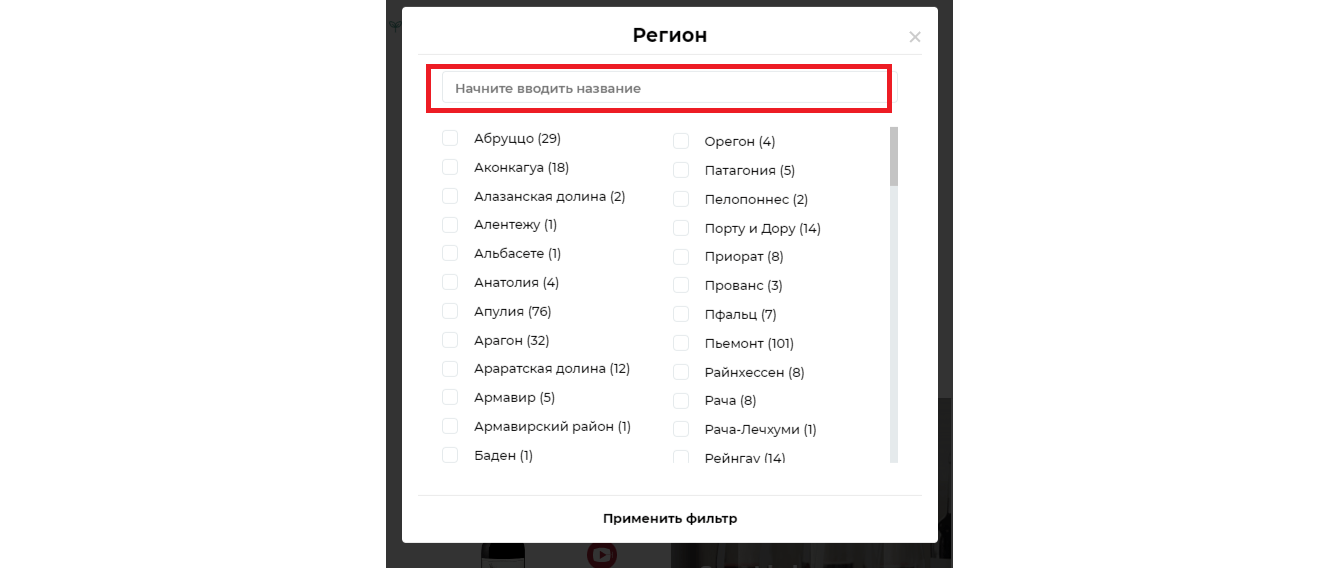Tick the Армавир (5) checkbox
The image size is (1340, 568).
450,398
